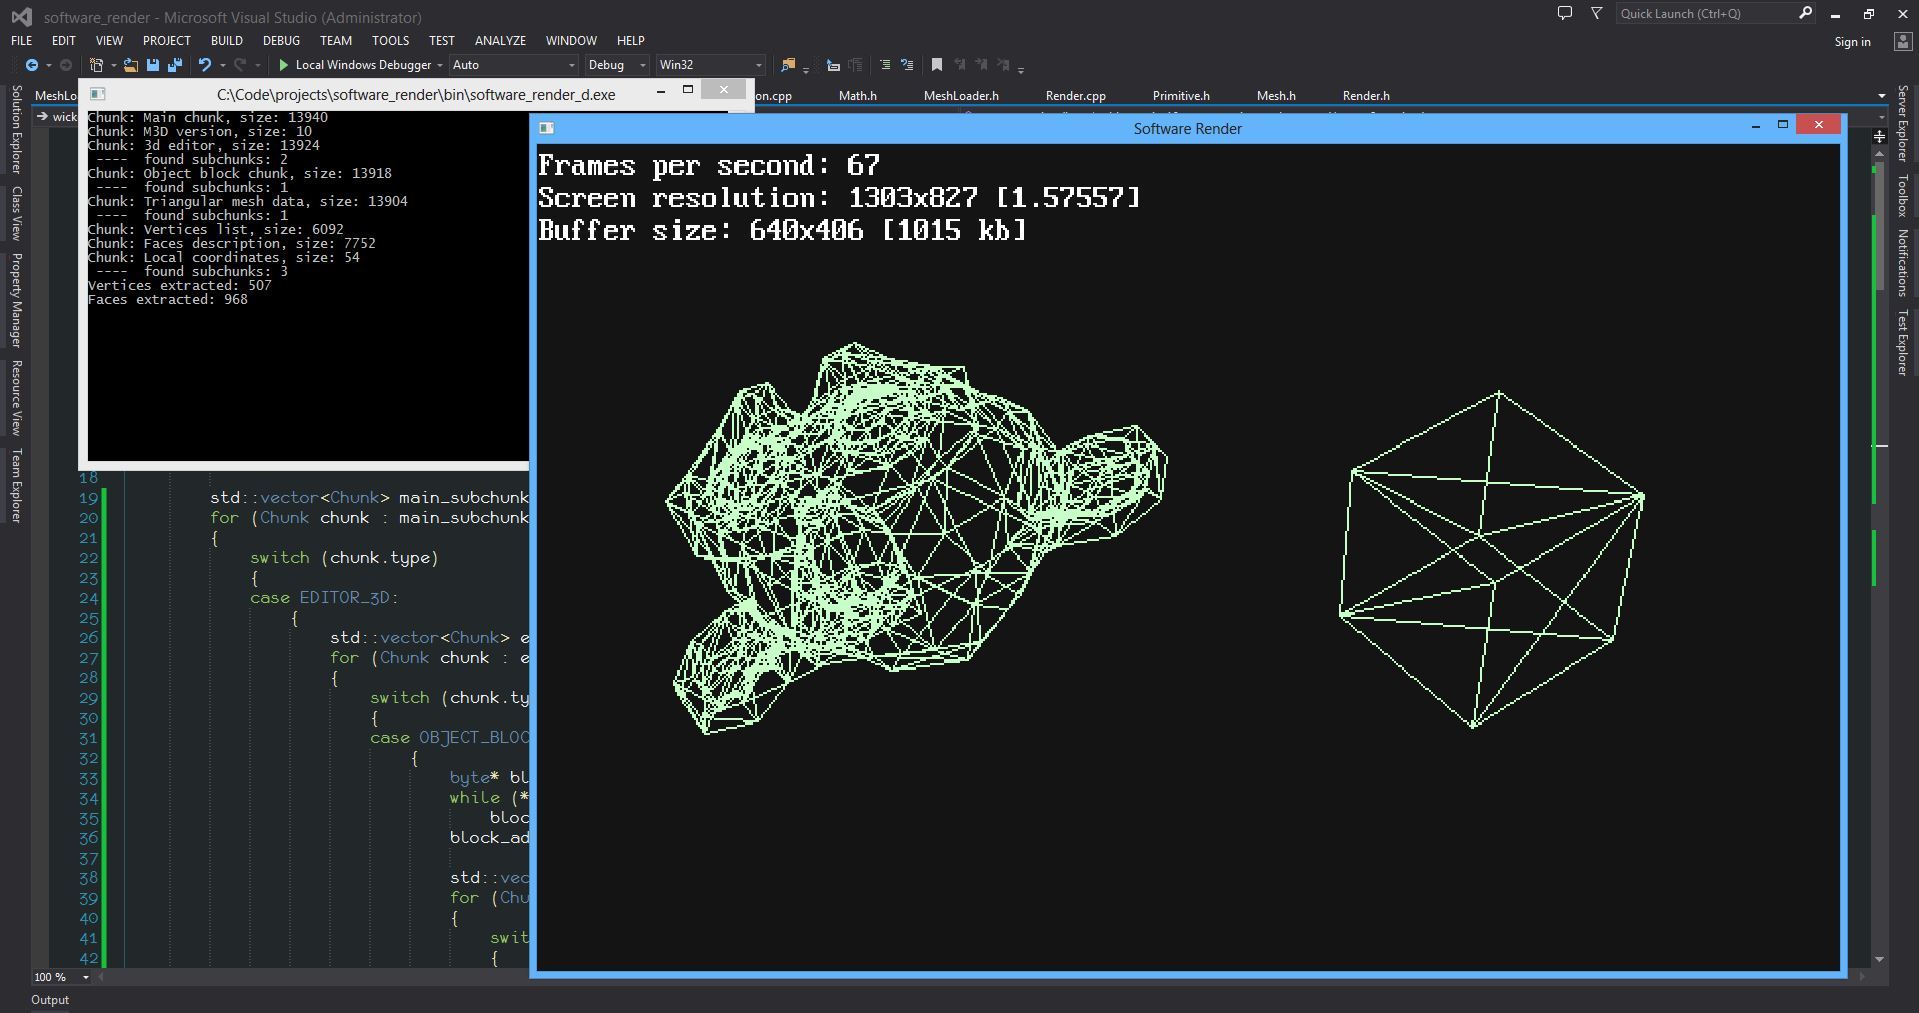
Task: Switch to the Math.h document tab
Action: pos(857,96)
